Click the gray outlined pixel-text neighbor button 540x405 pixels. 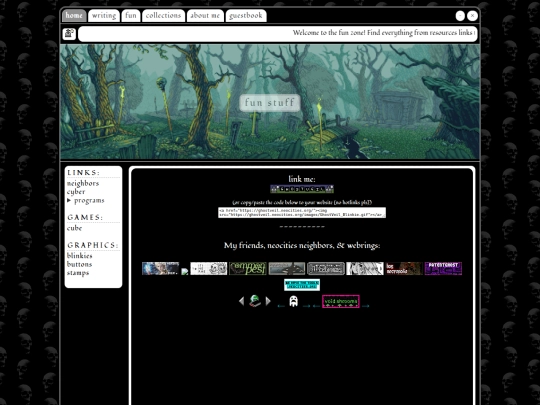point(326,269)
